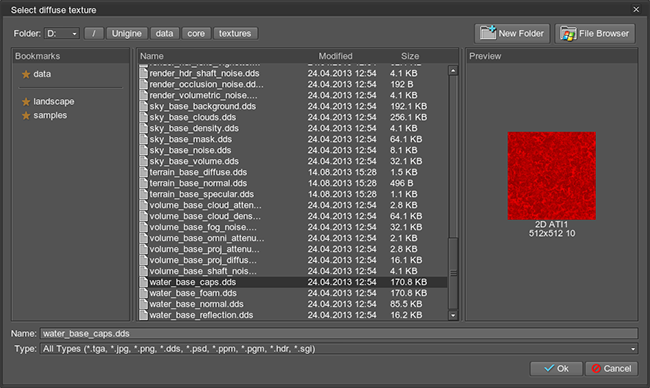Click the star icon beside data bookmark
The height and width of the screenshot is (388, 650).
click(x=26, y=74)
